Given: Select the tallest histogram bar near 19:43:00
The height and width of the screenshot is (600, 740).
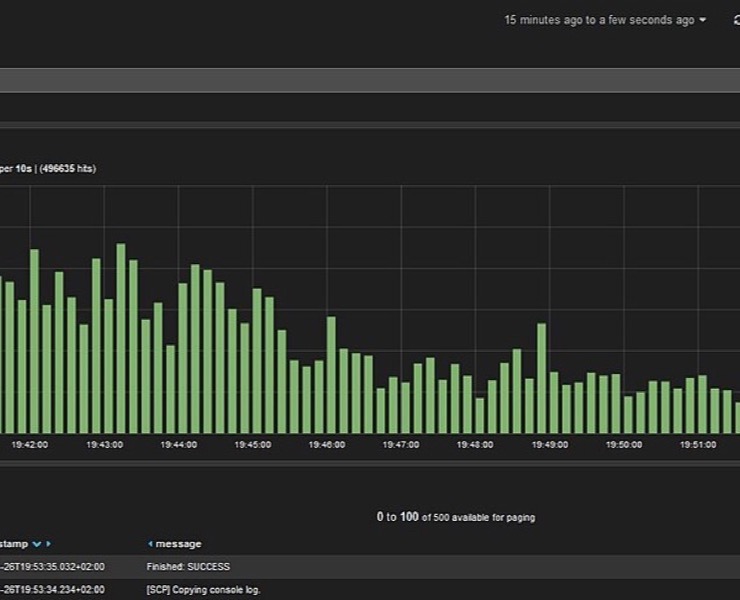Looking at the screenshot, I should click(x=121, y=338).
